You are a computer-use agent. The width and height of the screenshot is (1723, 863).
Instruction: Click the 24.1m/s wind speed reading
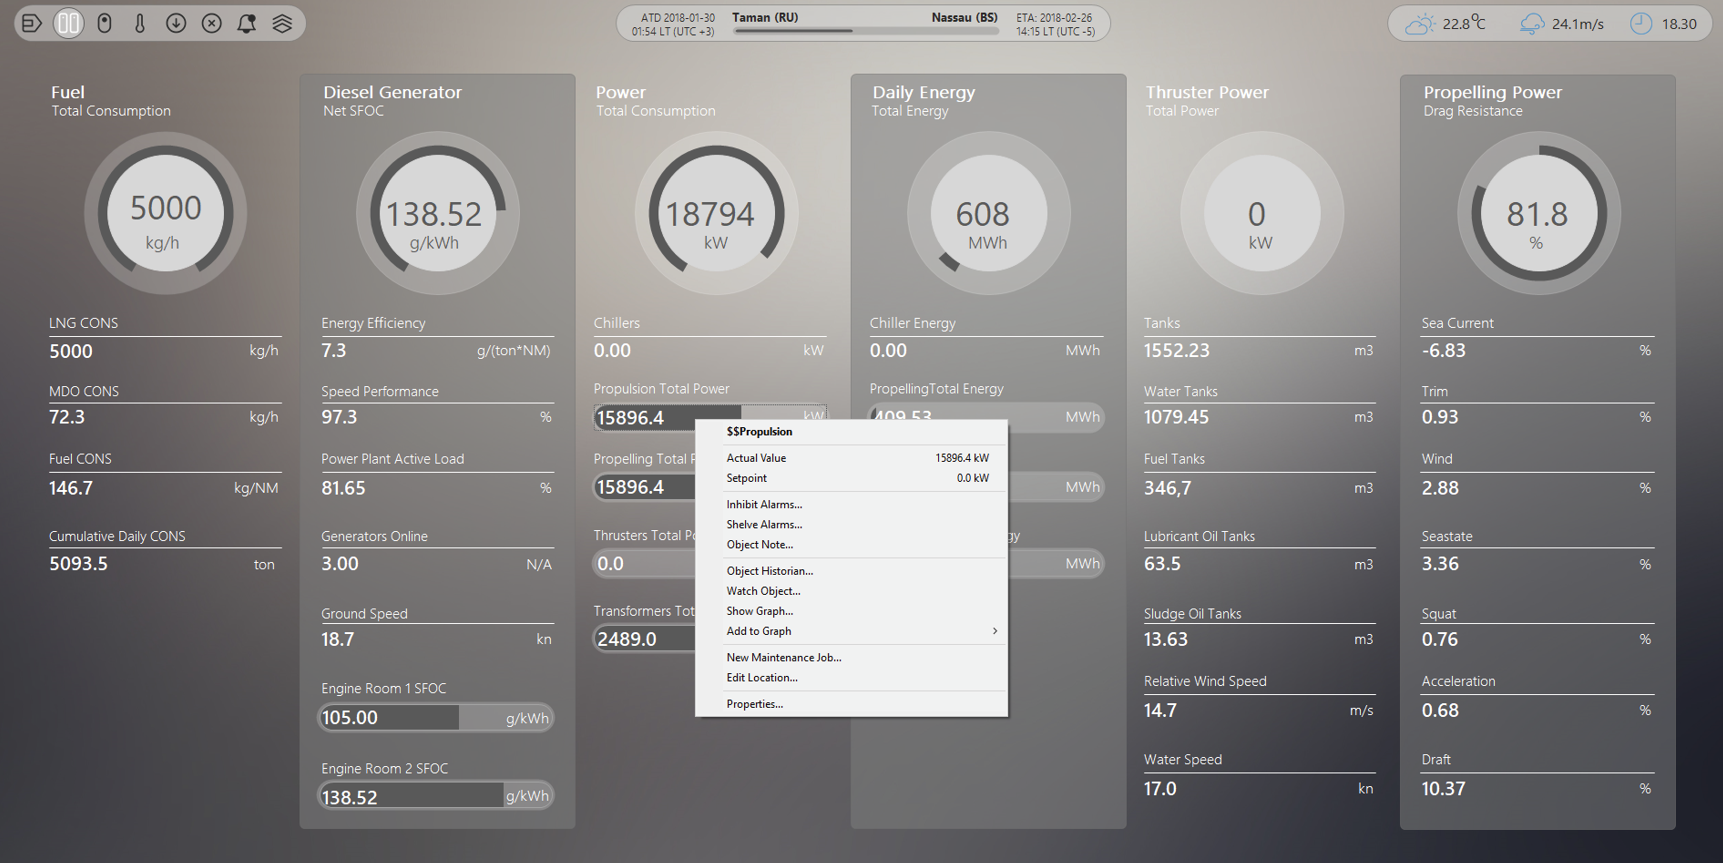(1577, 24)
